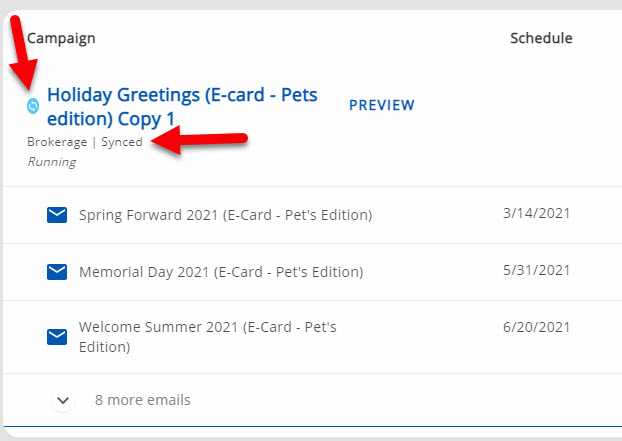Expand the list with the chevron arrow
The image size is (622, 441).
63,400
